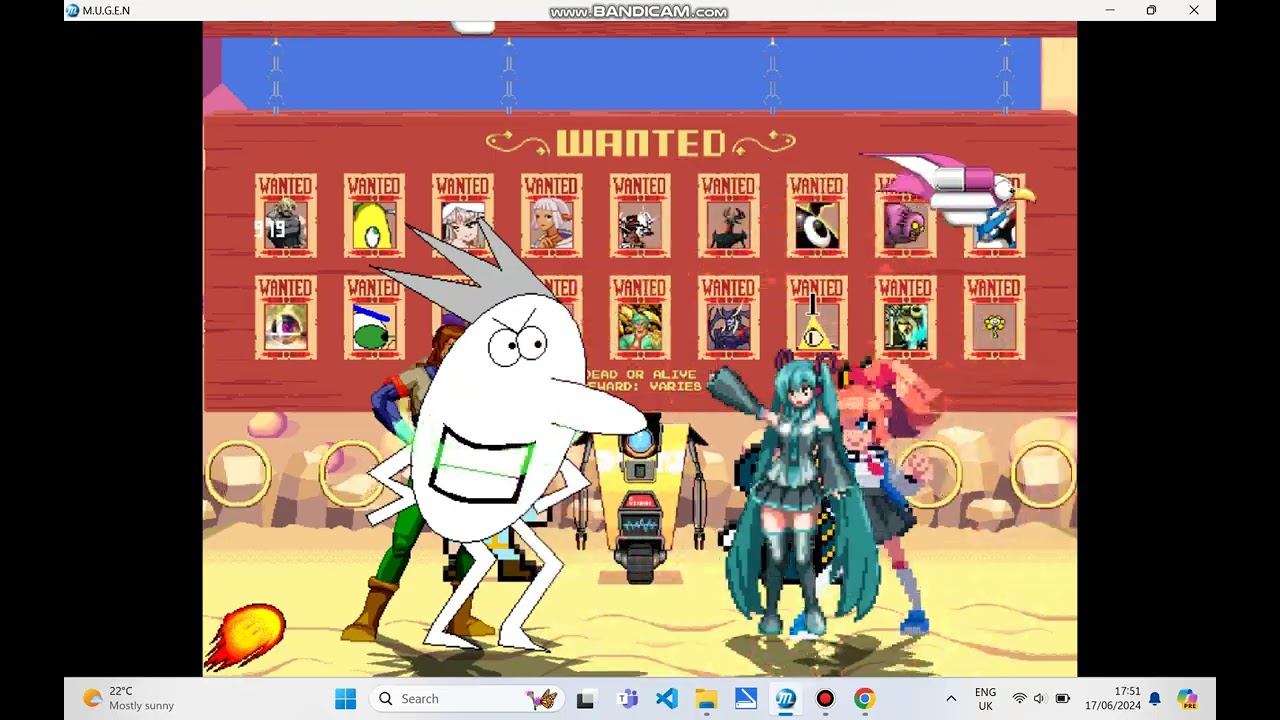Viewport: 1280px width, 720px height.
Task: Open the weather widget showing 22°C
Action: pyautogui.click(x=128, y=699)
